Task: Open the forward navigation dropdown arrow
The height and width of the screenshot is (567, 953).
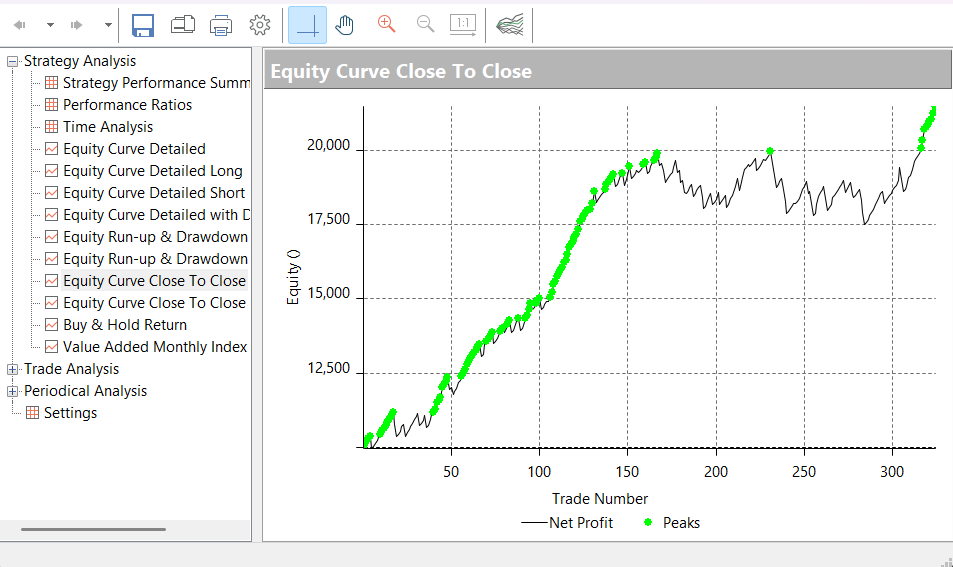Action: tap(108, 25)
